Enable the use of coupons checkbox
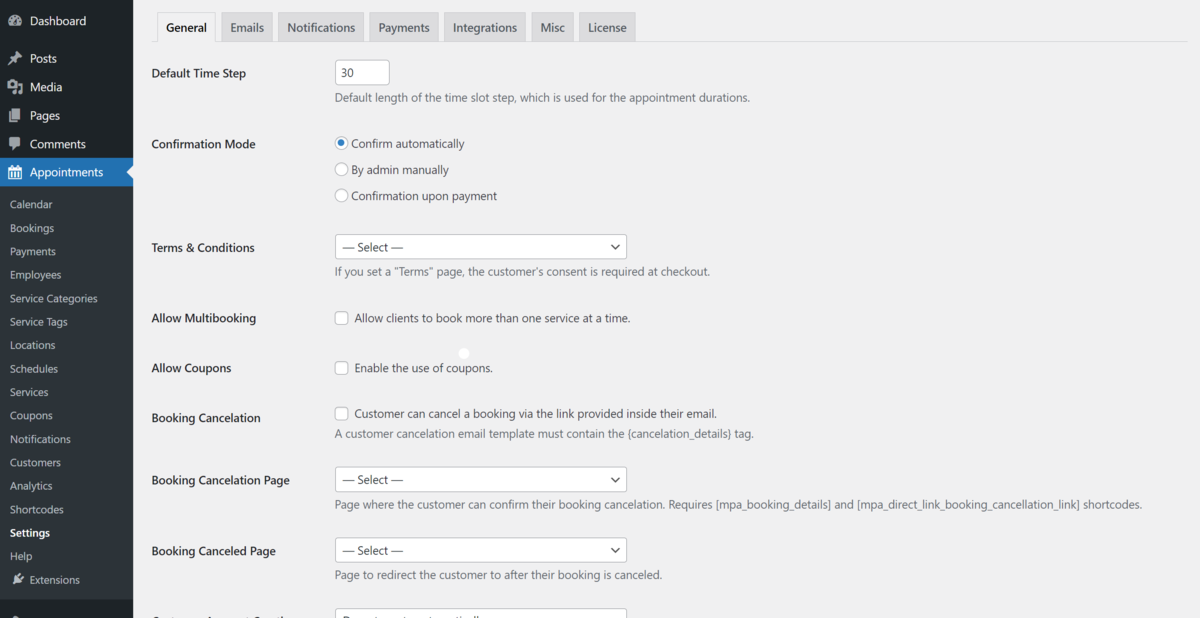This screenshot has width=1200, height=618. (342, 368)
